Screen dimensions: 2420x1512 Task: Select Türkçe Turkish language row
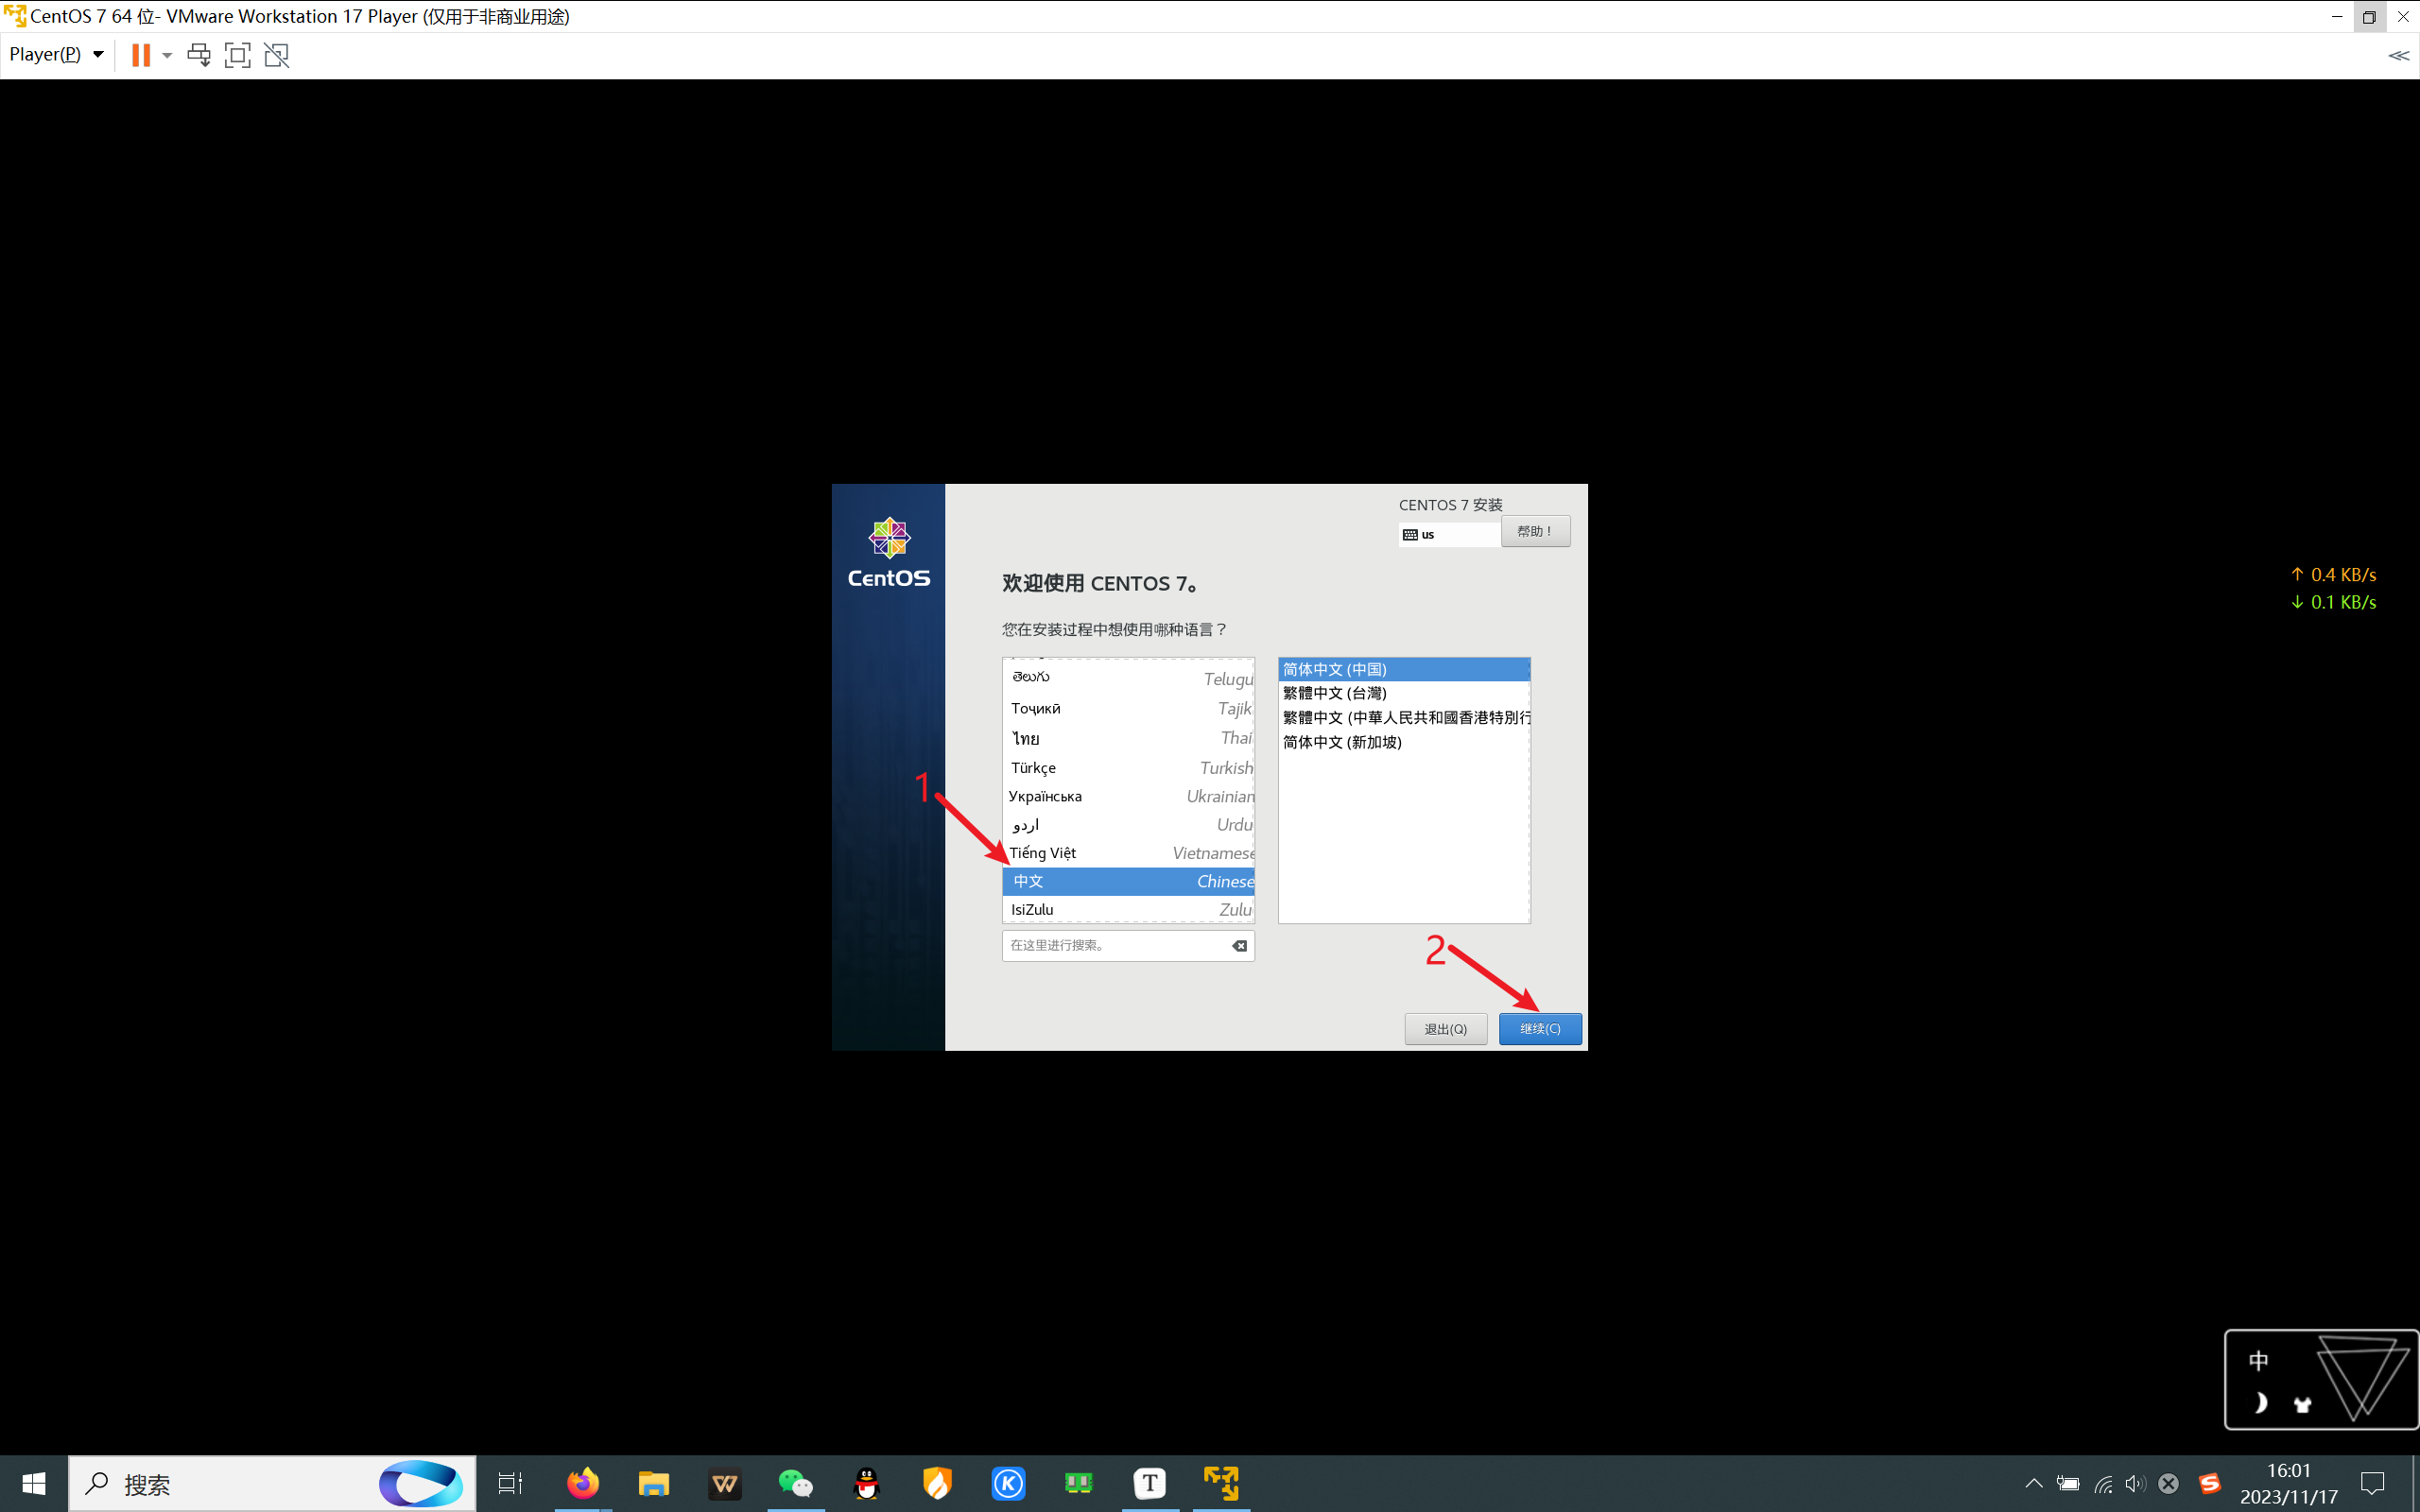pyautogui.click(x=1128, y=767)
